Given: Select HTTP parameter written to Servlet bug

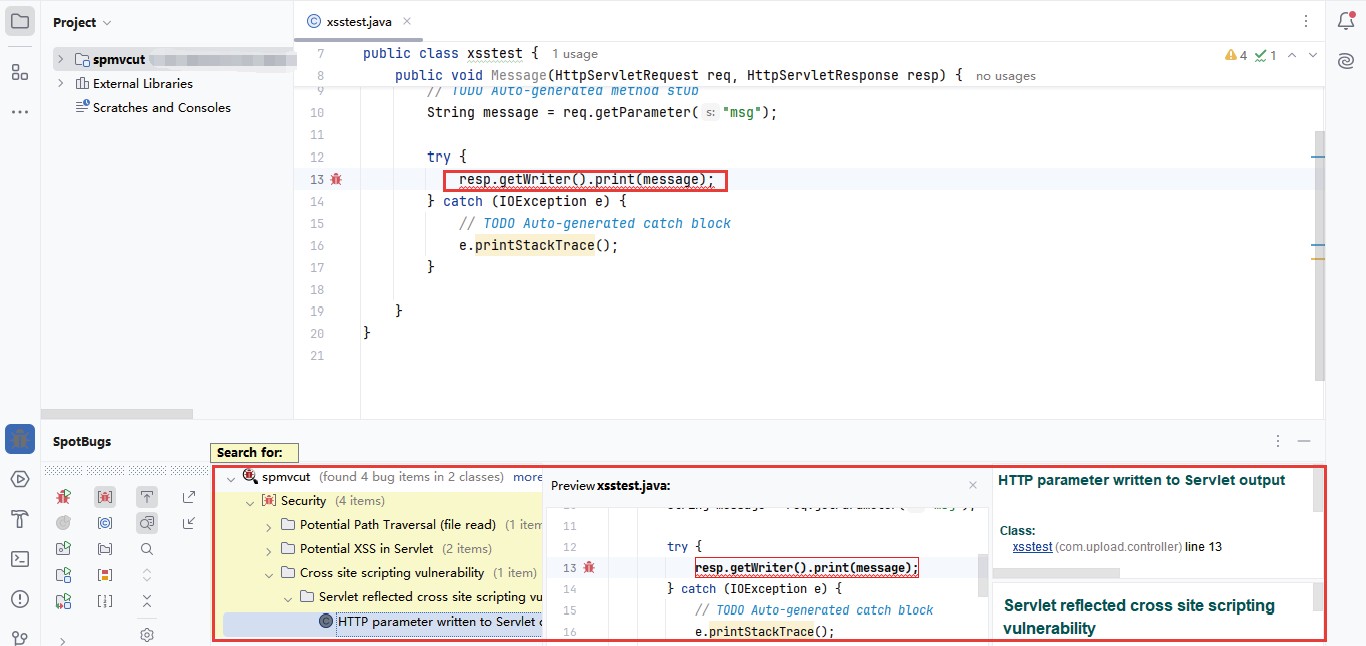Looking at the screenshot, I should 383,622.
